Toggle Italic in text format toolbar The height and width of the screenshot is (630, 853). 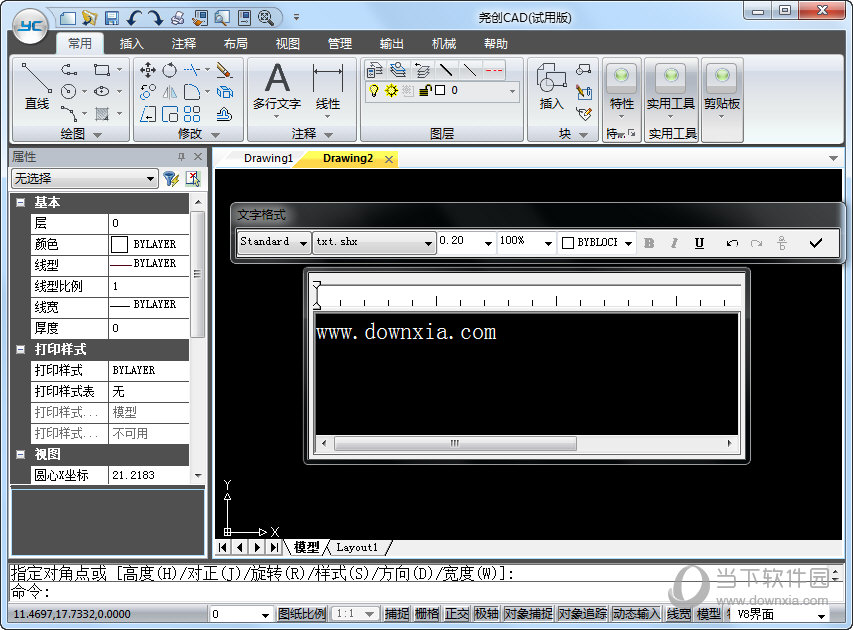coord(674,243)
